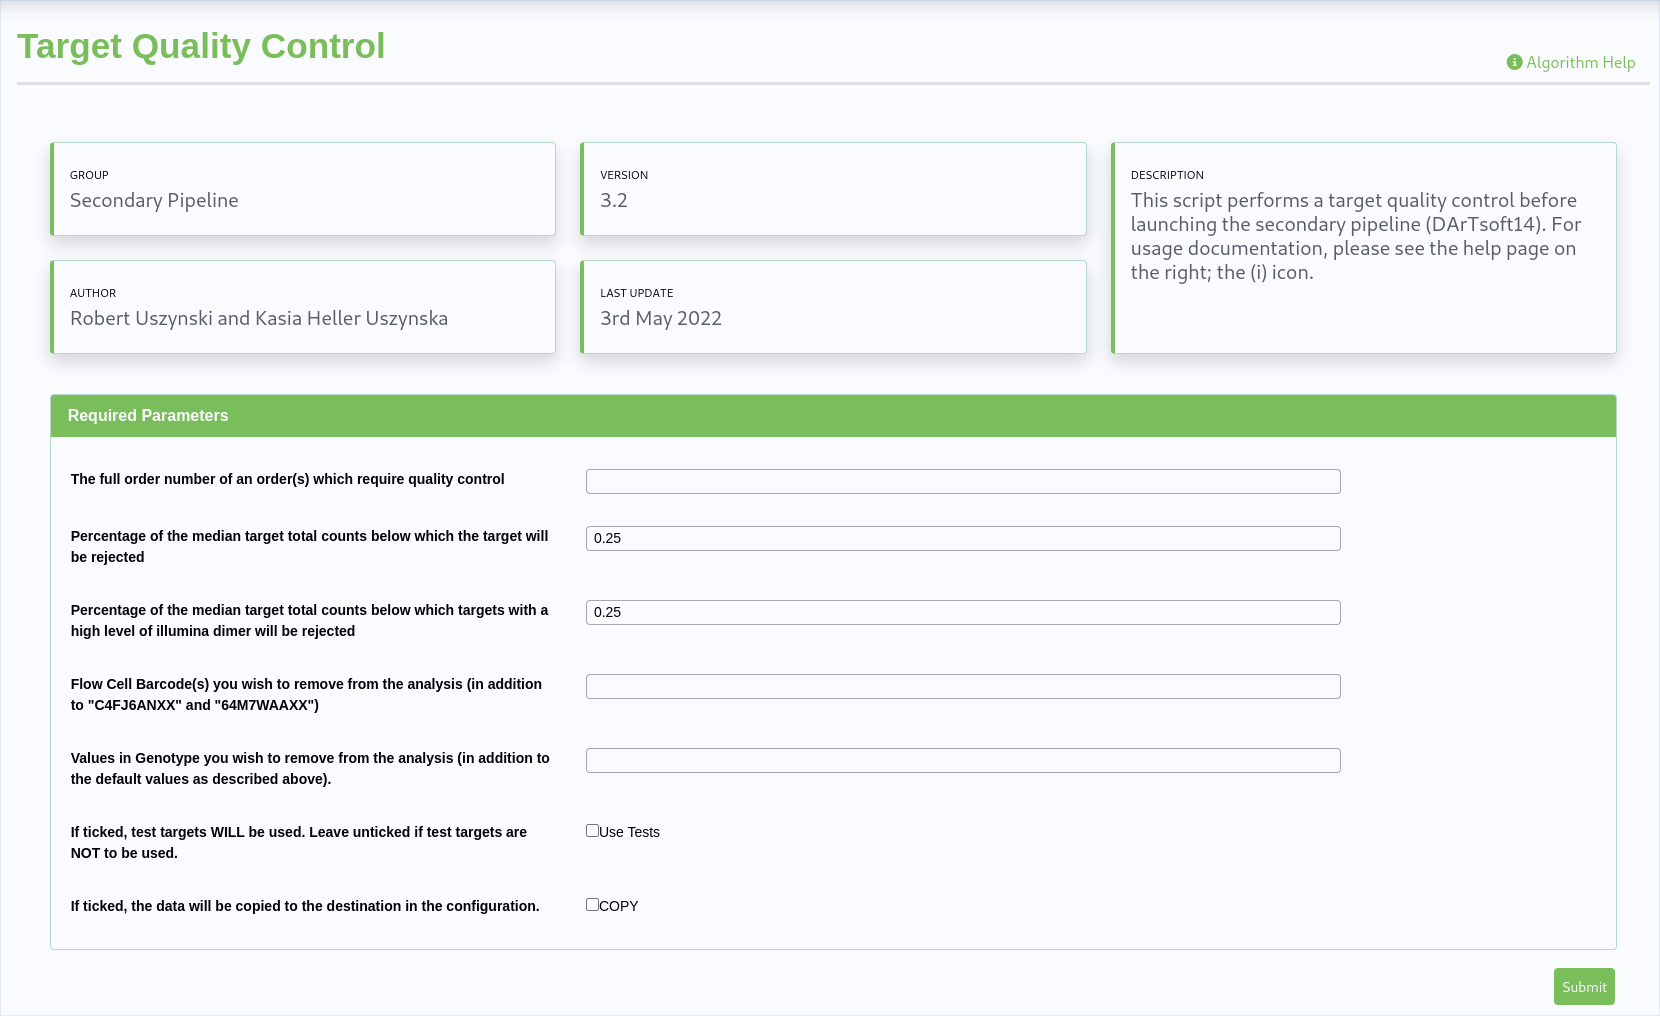Click the Algorithm Help info icon
Viewport: 1660px width, 1016px height.
point(1514,62)
